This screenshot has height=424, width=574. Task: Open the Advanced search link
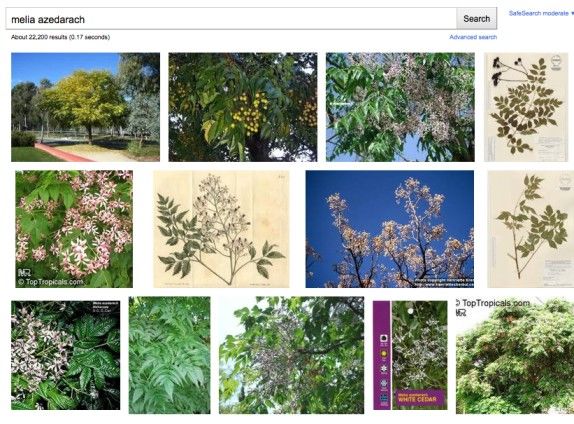(473, 37)
